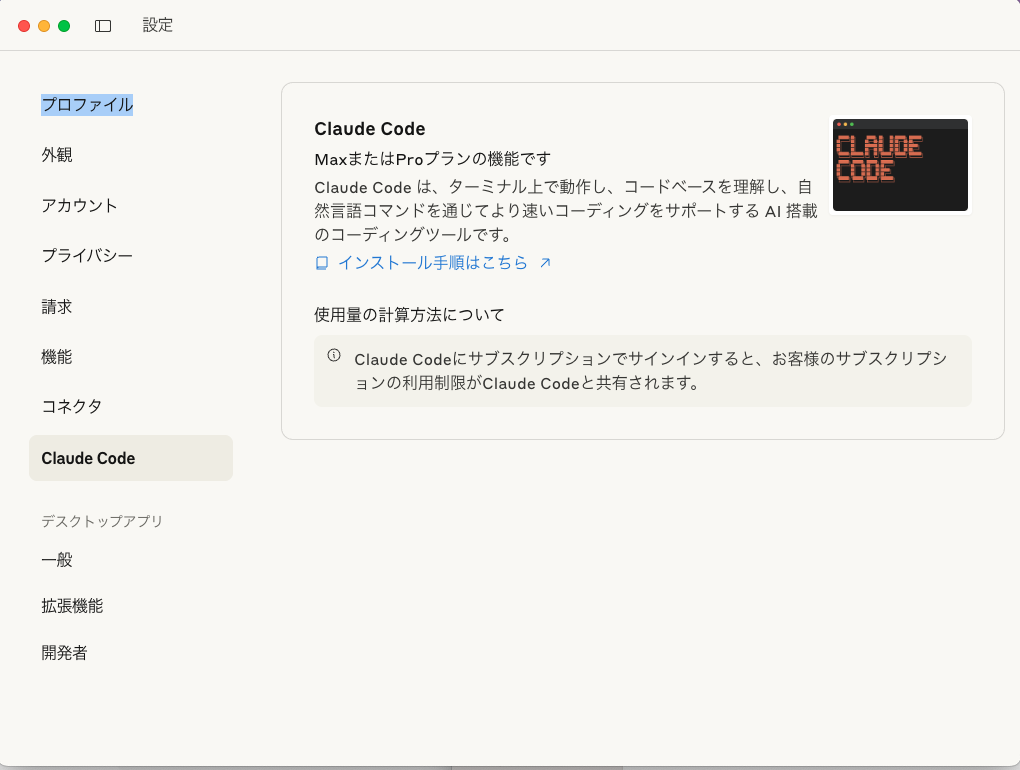Click the subscription usage notice text

tap(651, 371)
